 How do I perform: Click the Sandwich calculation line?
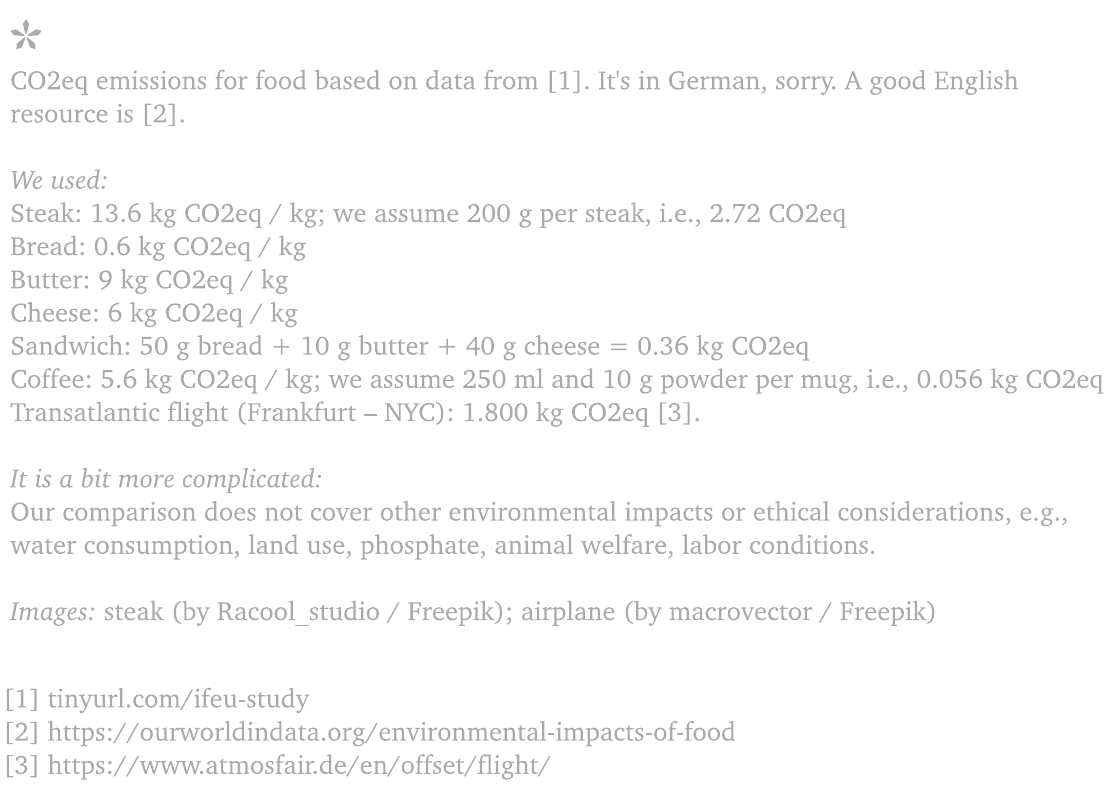coord(410,346)
